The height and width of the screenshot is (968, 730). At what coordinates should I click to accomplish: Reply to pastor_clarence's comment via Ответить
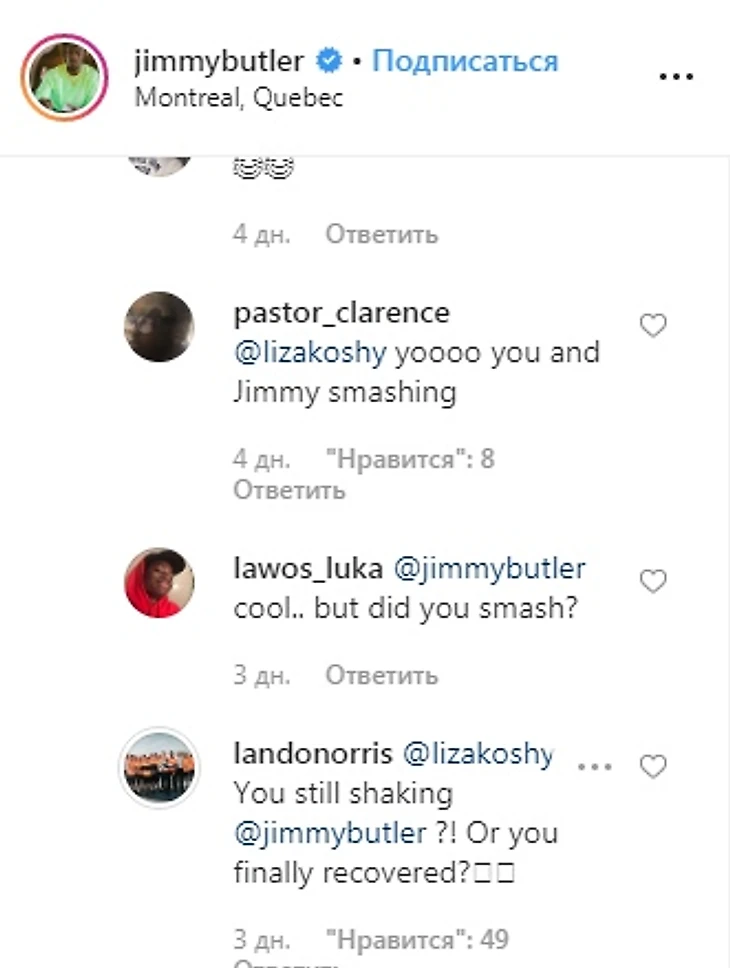(x=289, y=490)
